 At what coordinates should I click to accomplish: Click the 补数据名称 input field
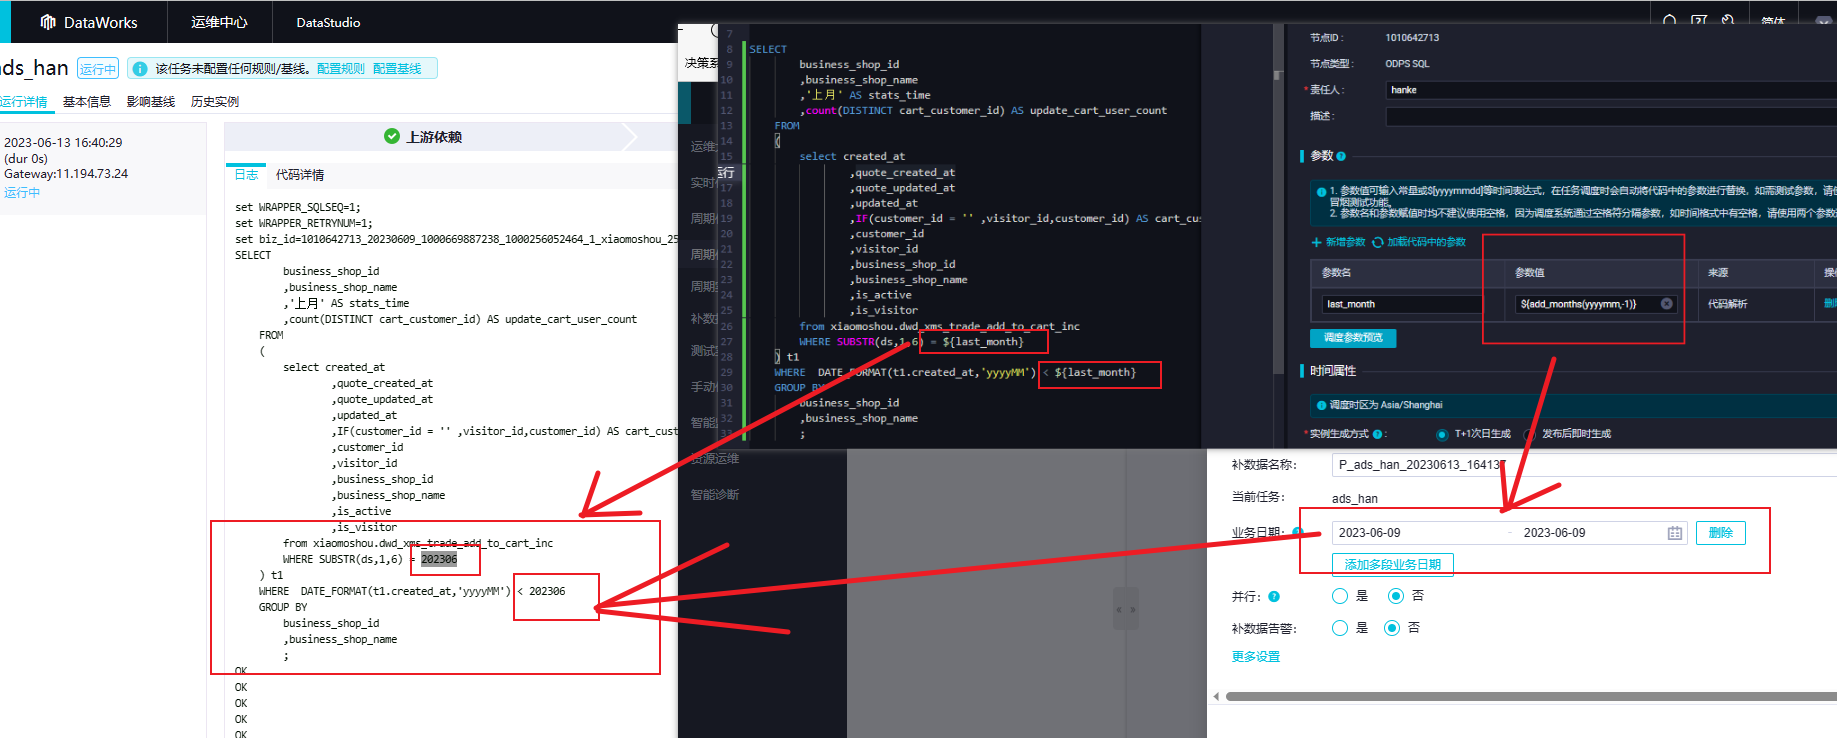coord(1584,465)
